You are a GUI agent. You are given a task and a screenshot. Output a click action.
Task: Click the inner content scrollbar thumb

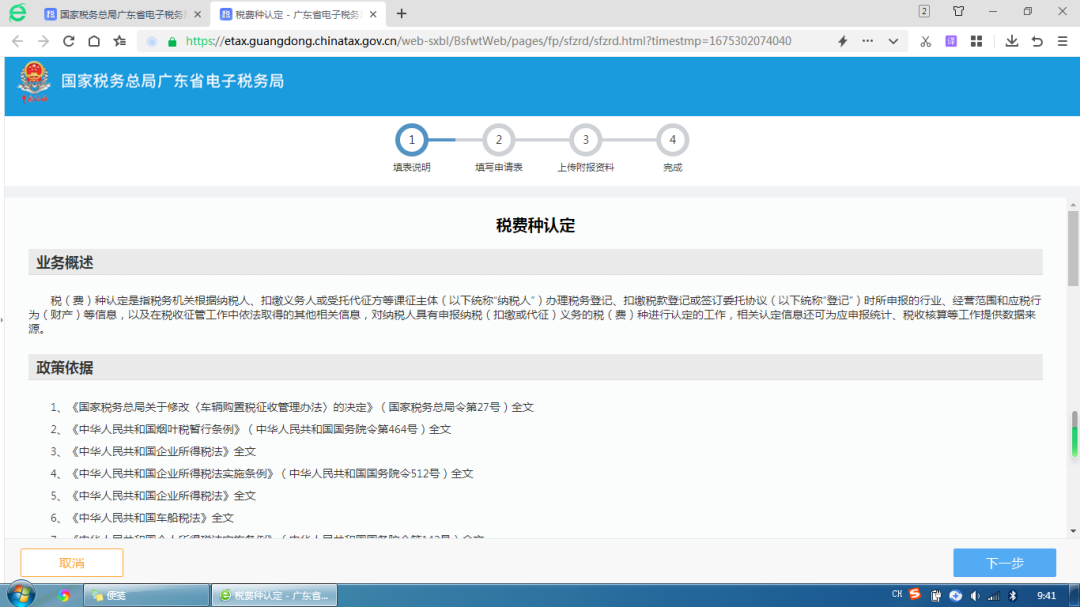click(1073, 248)
